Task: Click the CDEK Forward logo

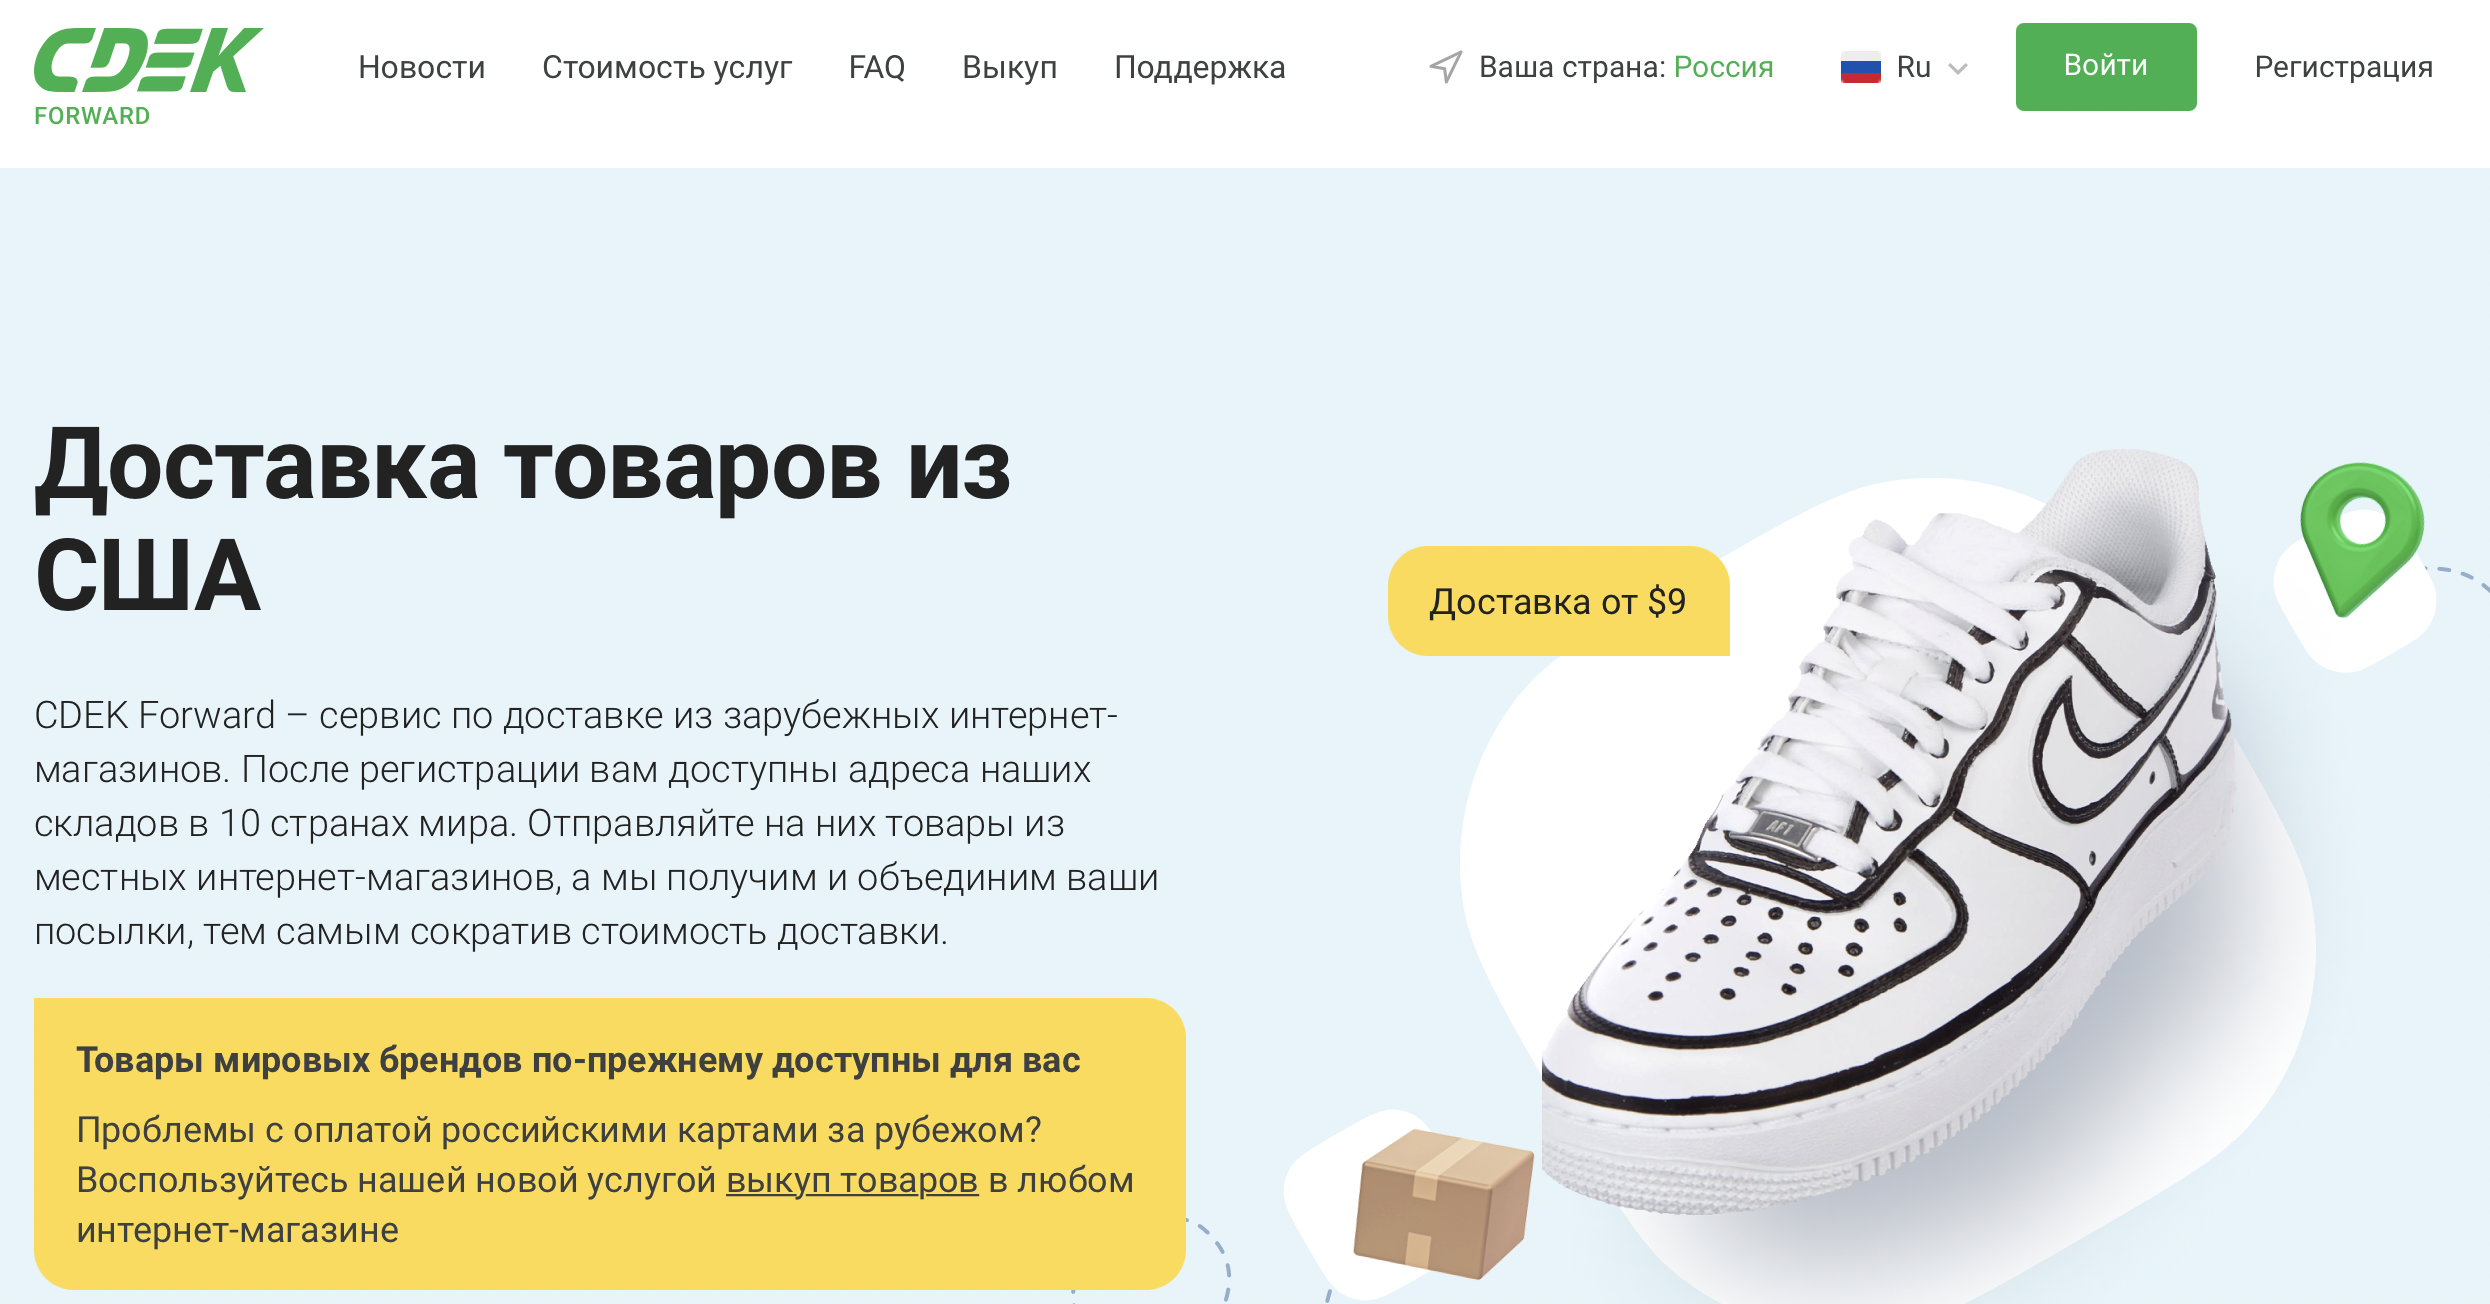Action: pyautogui.click(x=148, y=77)
